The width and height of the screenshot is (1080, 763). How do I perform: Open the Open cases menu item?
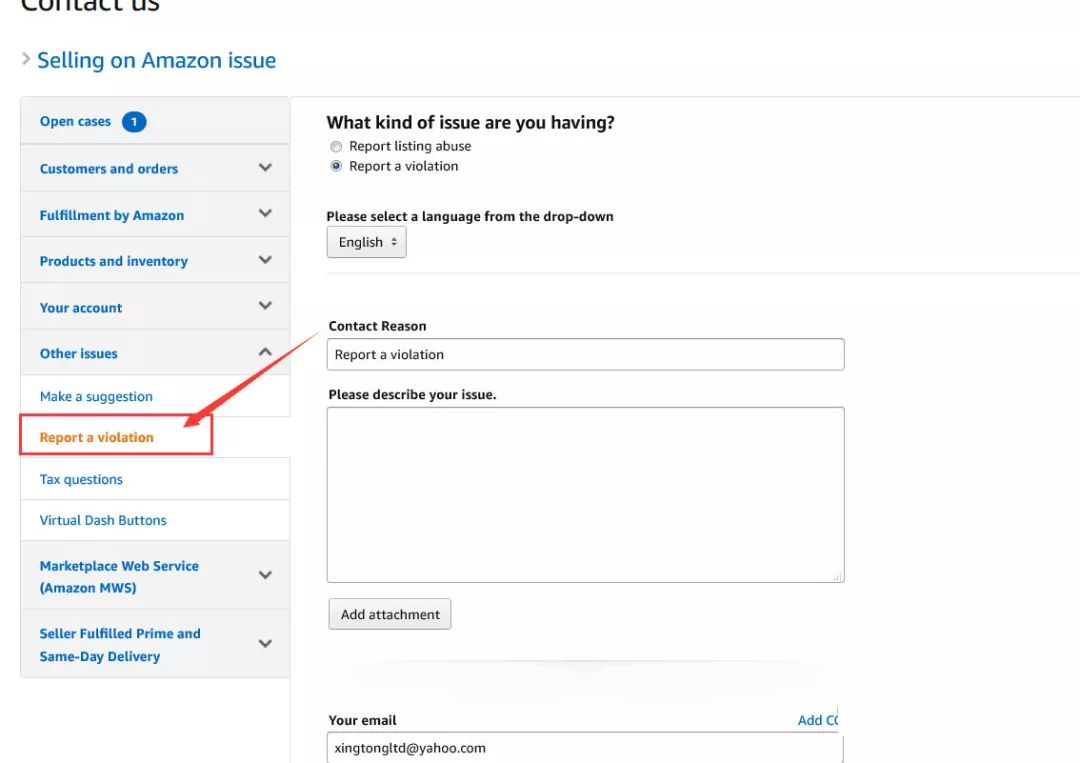tap(75, 121)
